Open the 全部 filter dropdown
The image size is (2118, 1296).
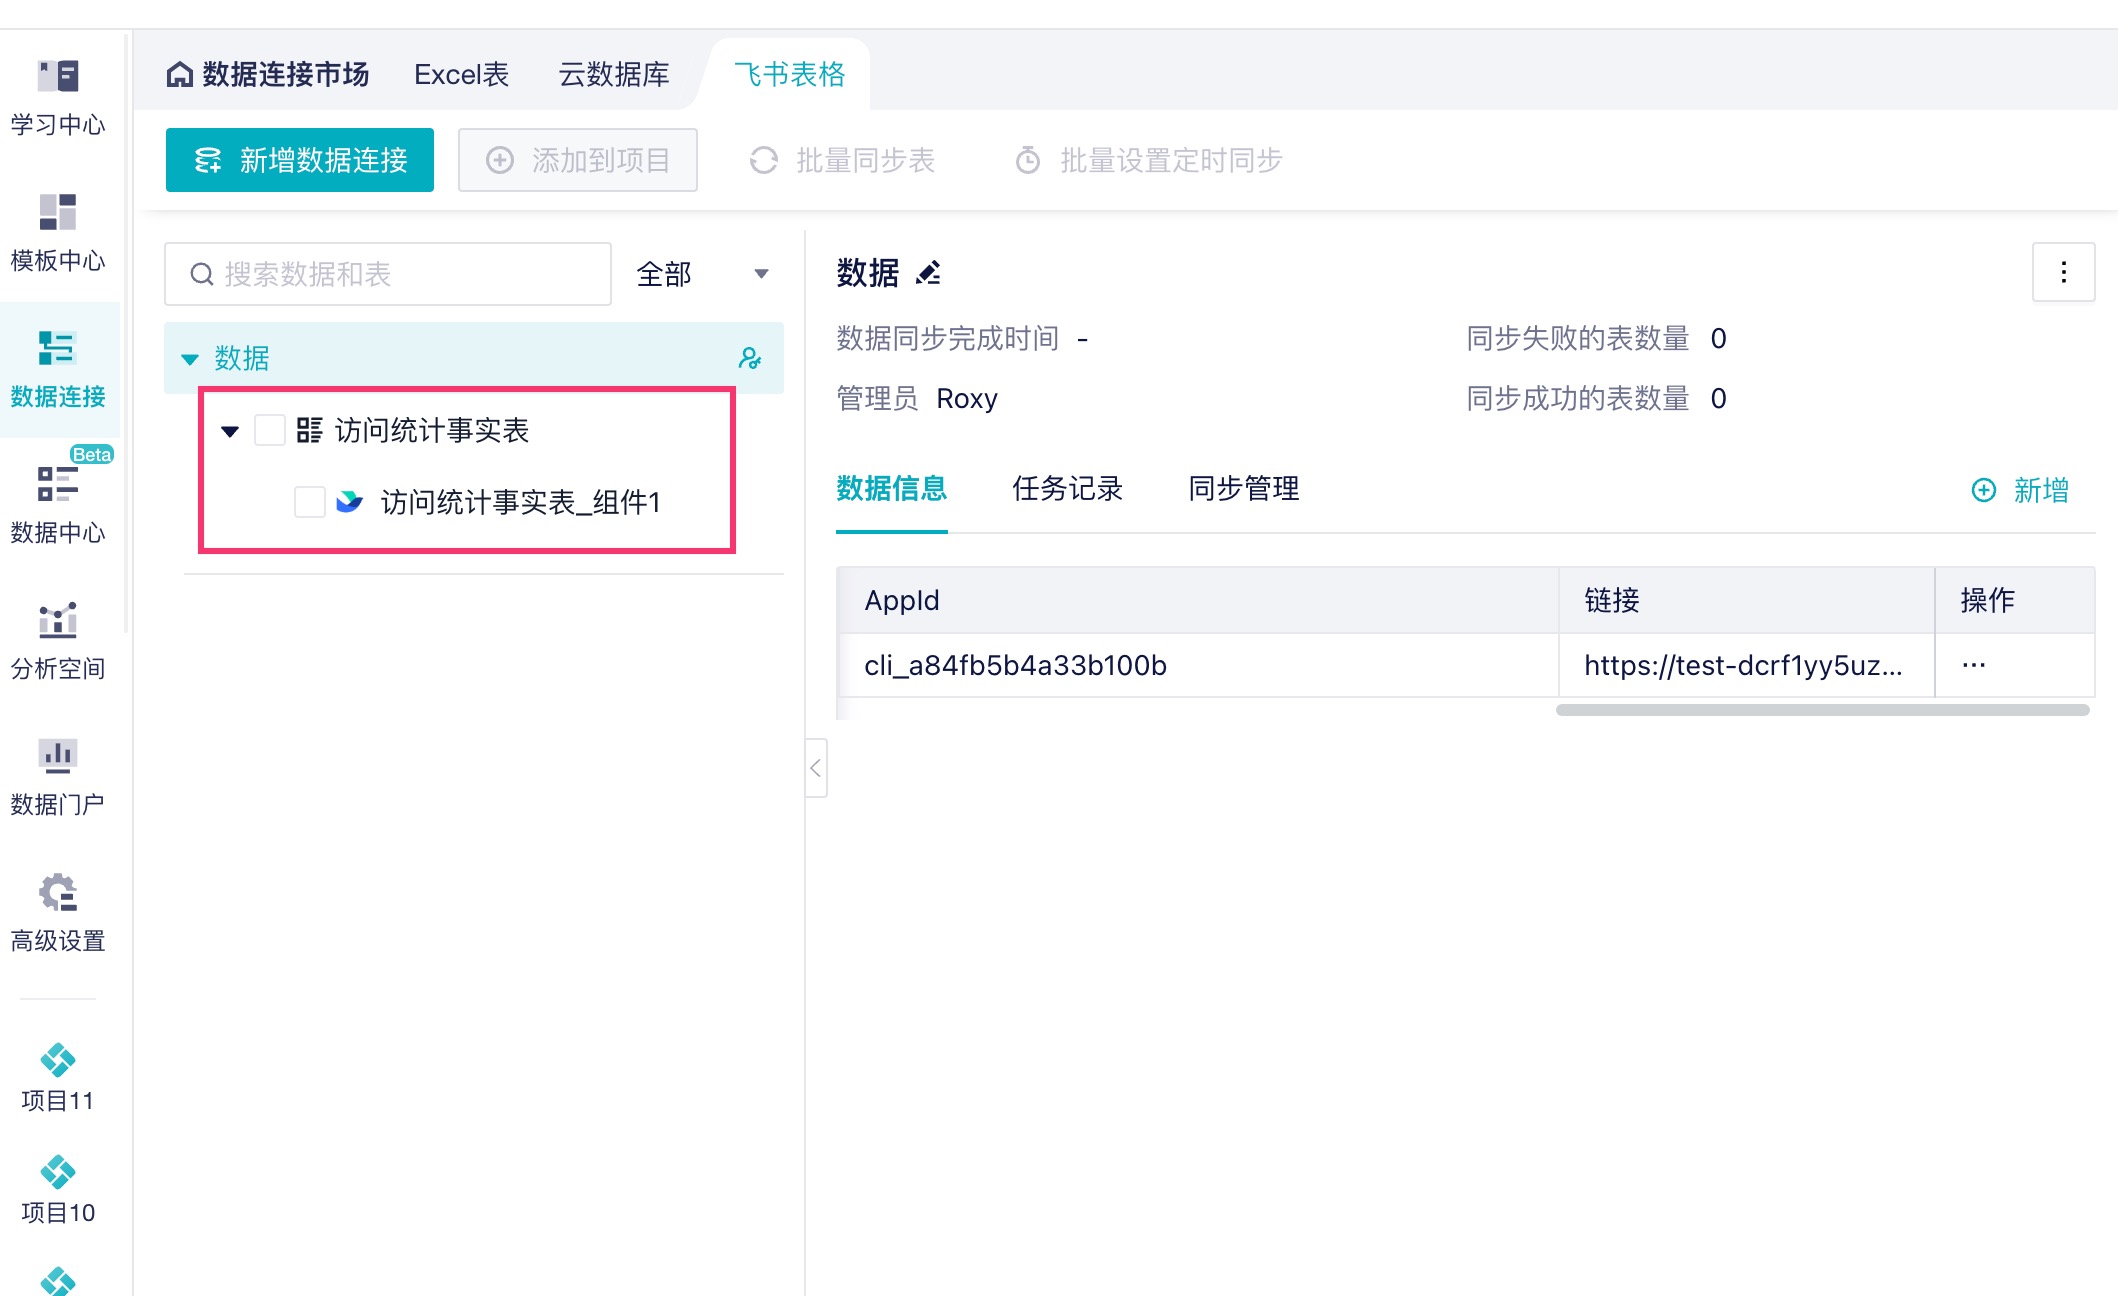[x=702, y=274]
